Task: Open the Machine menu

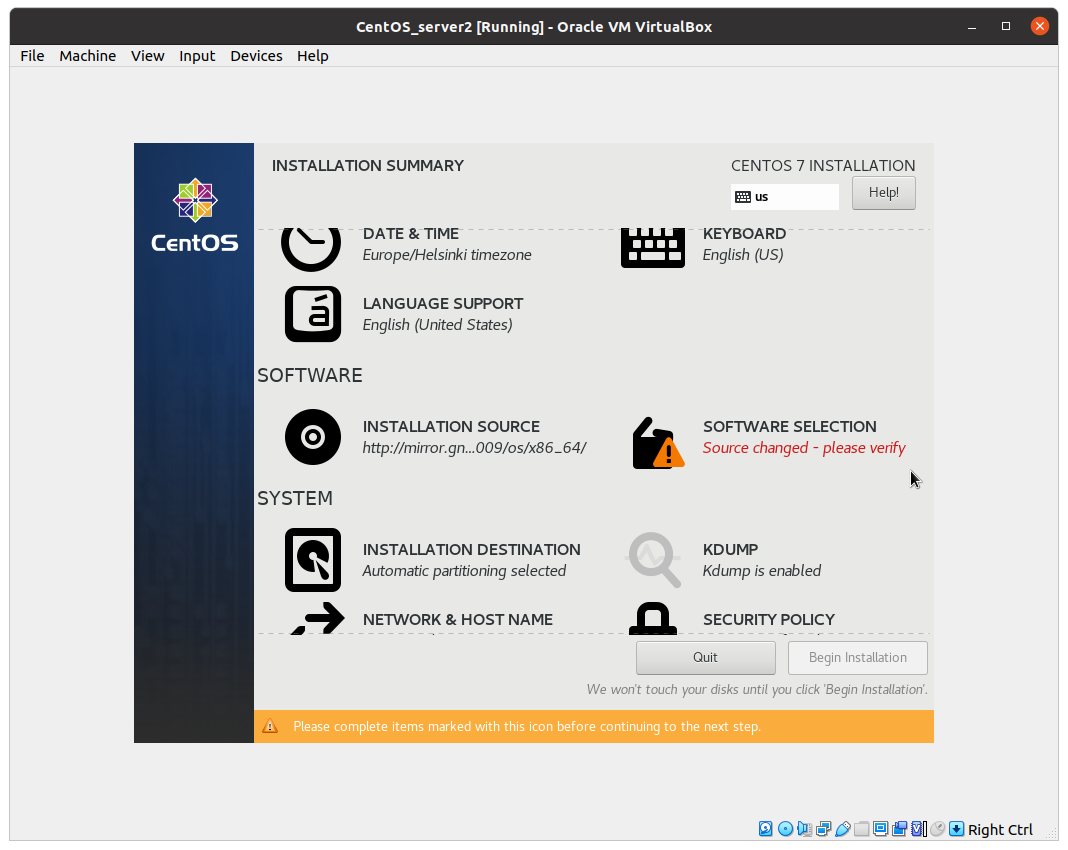Action: [x=87, y=56]
